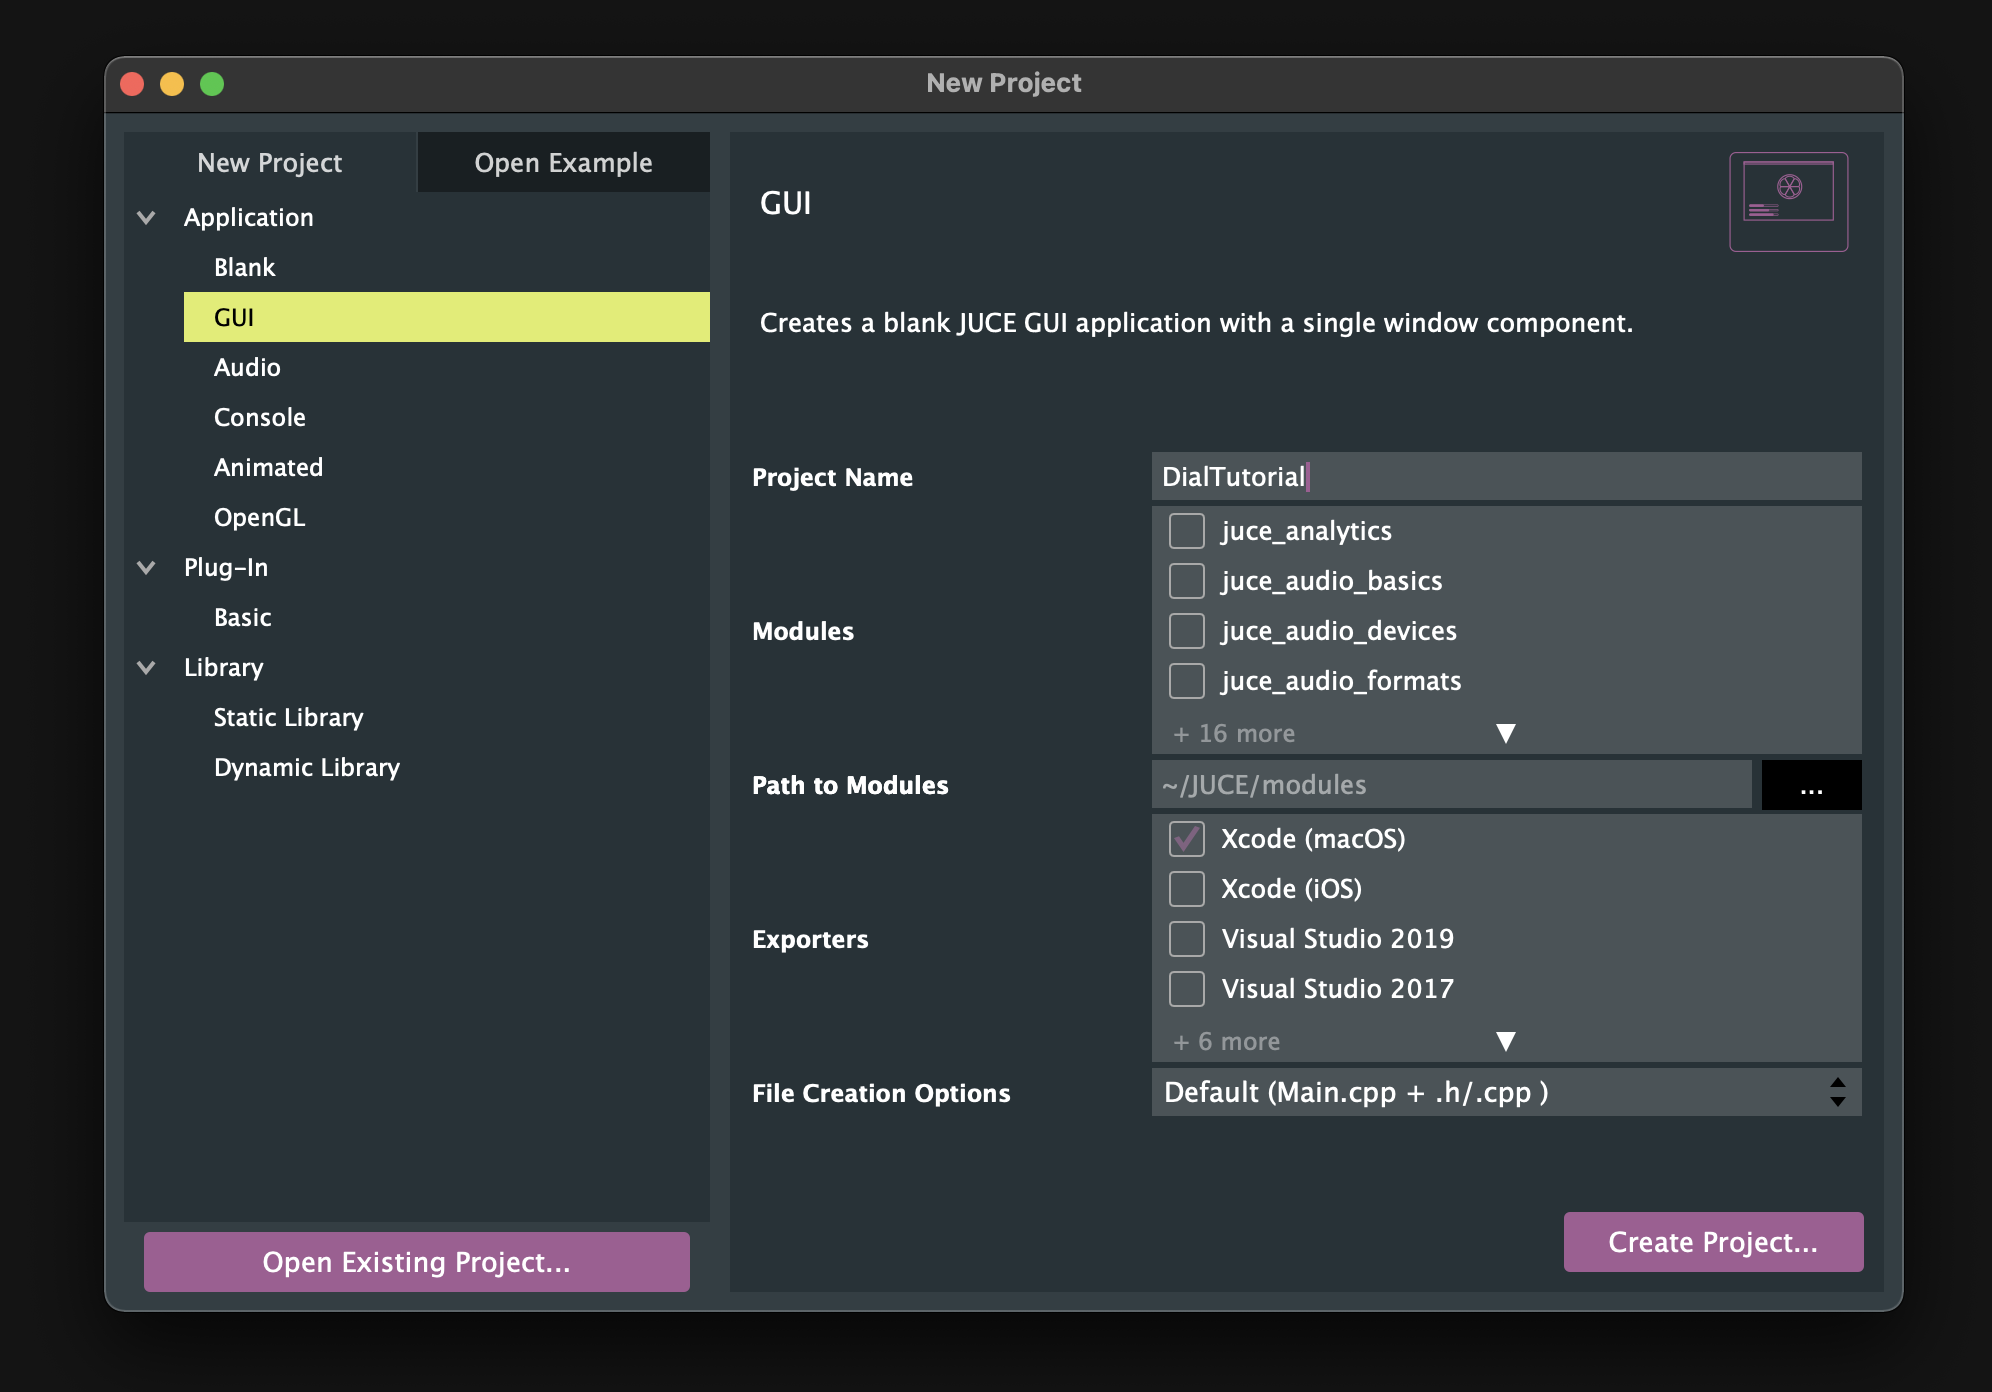
Task: Open the File Creation Options dropdown
Action: pos(1506,1092)
